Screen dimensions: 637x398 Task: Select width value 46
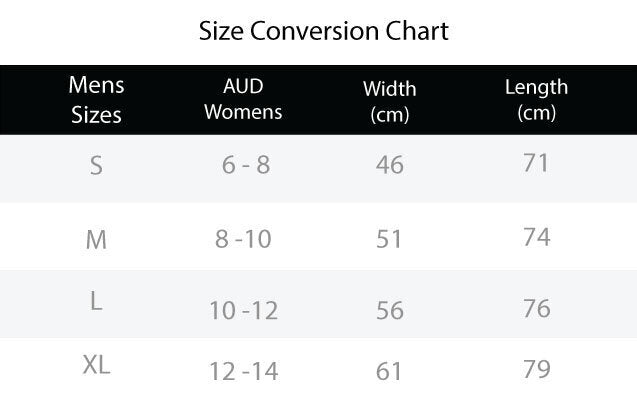(x=390, y=165)
